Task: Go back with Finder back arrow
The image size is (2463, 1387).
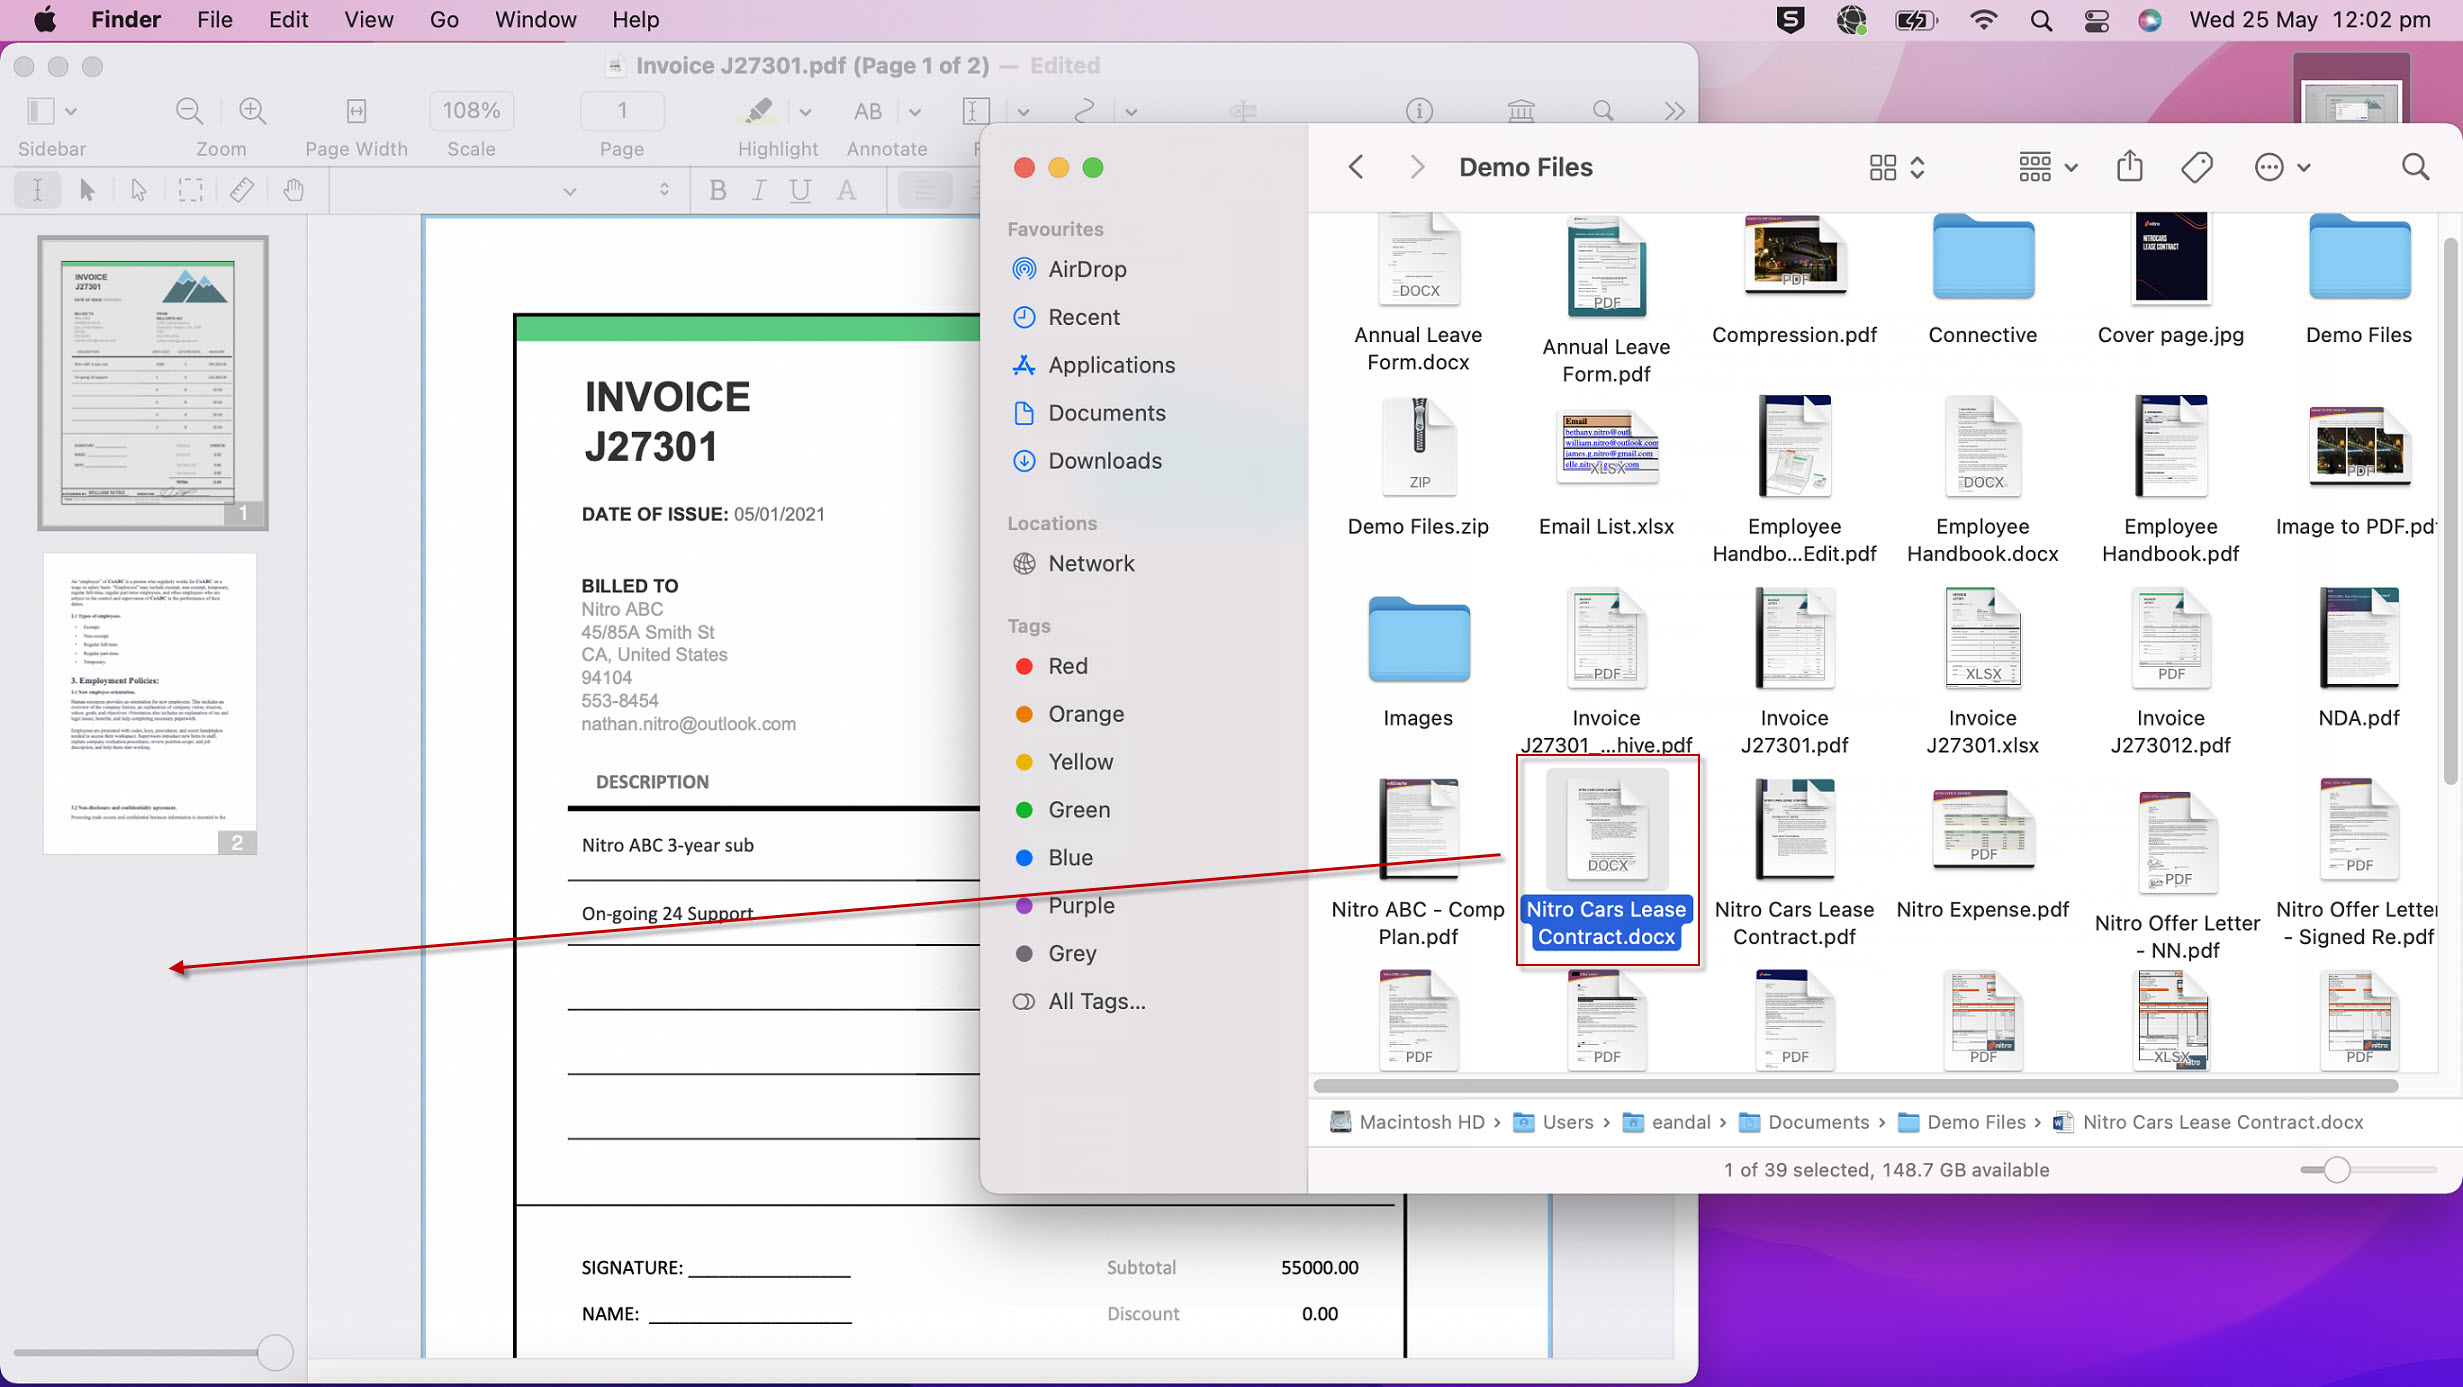Action: [1356, 167]
